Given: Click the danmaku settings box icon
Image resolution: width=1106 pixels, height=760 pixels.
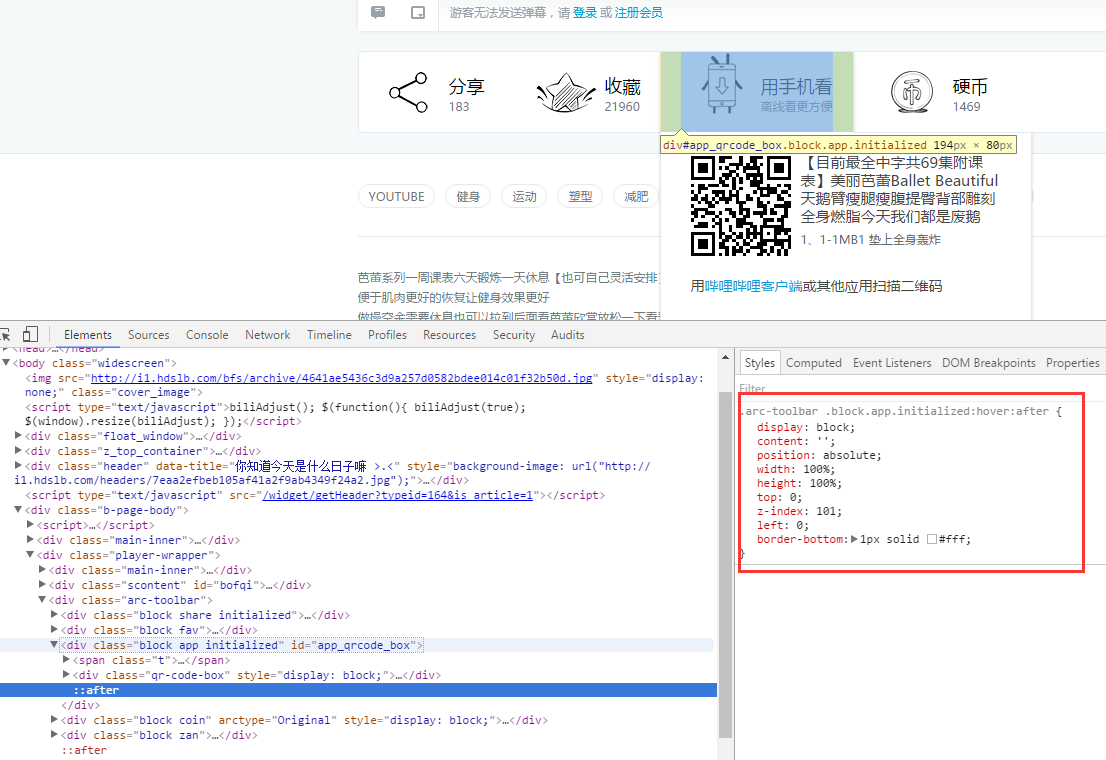Looking at the screenshot, I should point(418,12).
